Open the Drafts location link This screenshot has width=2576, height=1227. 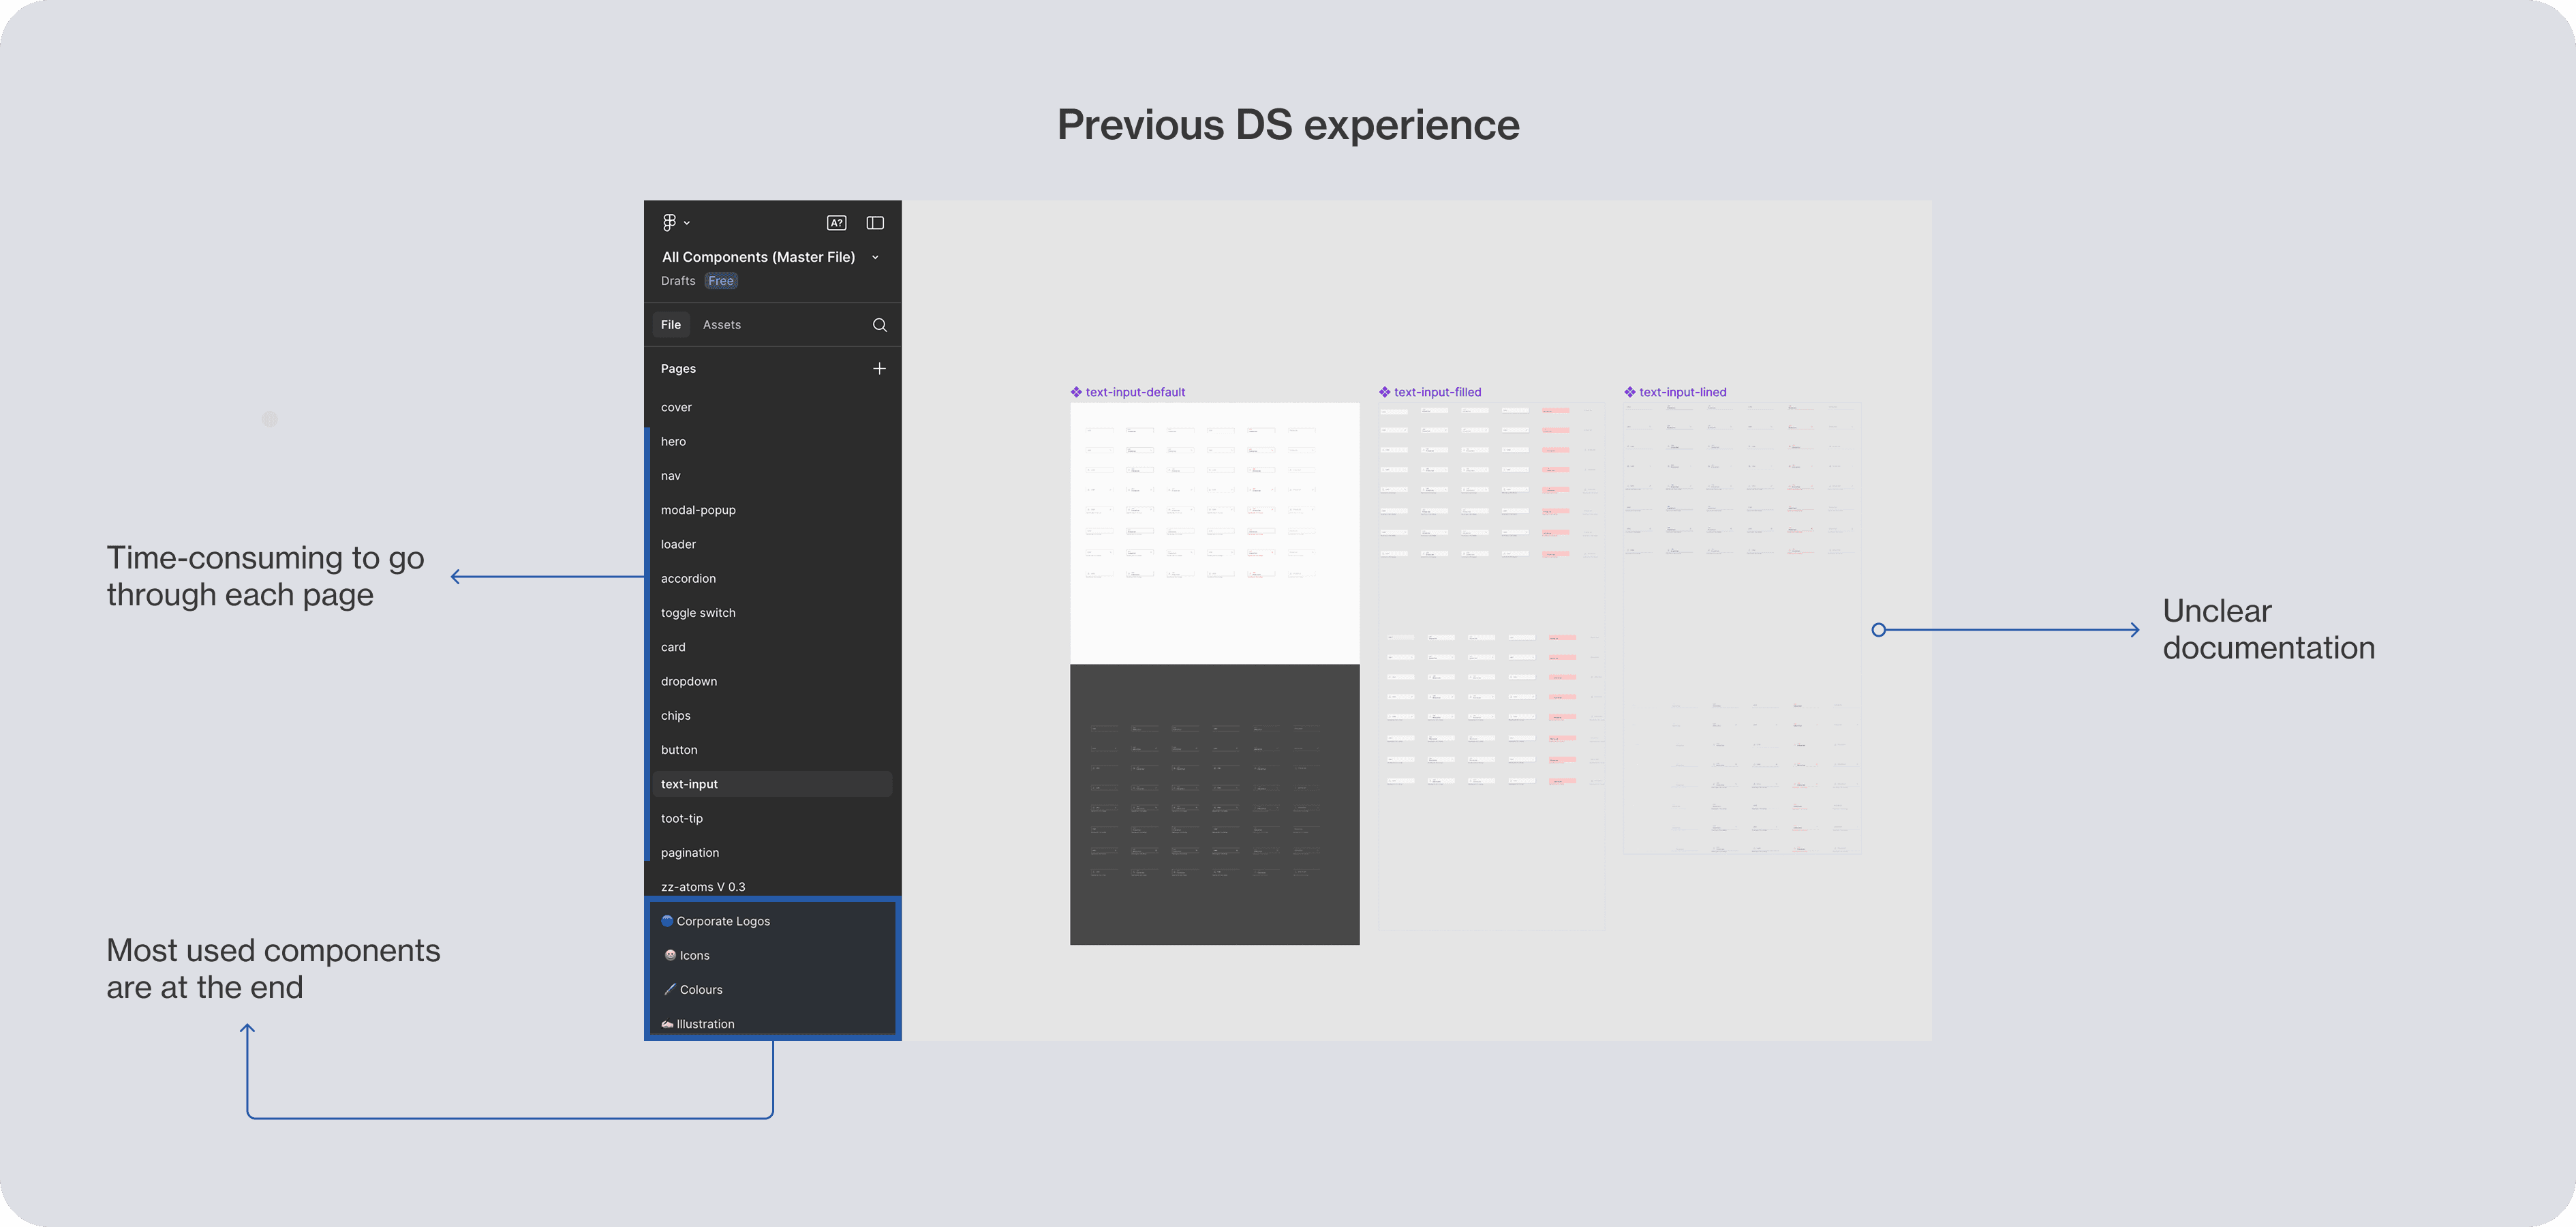(x=678, y=281)
